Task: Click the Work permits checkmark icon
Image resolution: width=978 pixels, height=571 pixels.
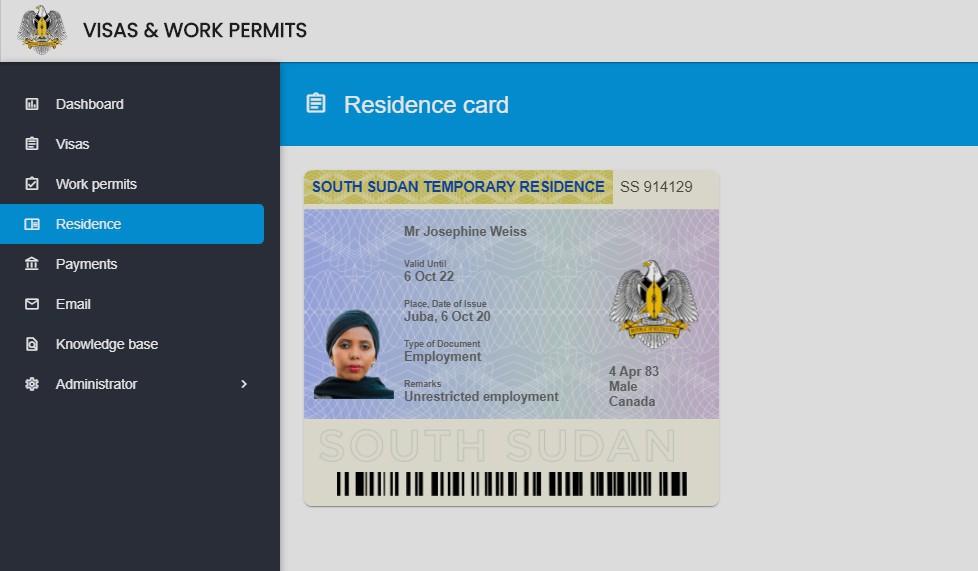Action: (32, 184)
